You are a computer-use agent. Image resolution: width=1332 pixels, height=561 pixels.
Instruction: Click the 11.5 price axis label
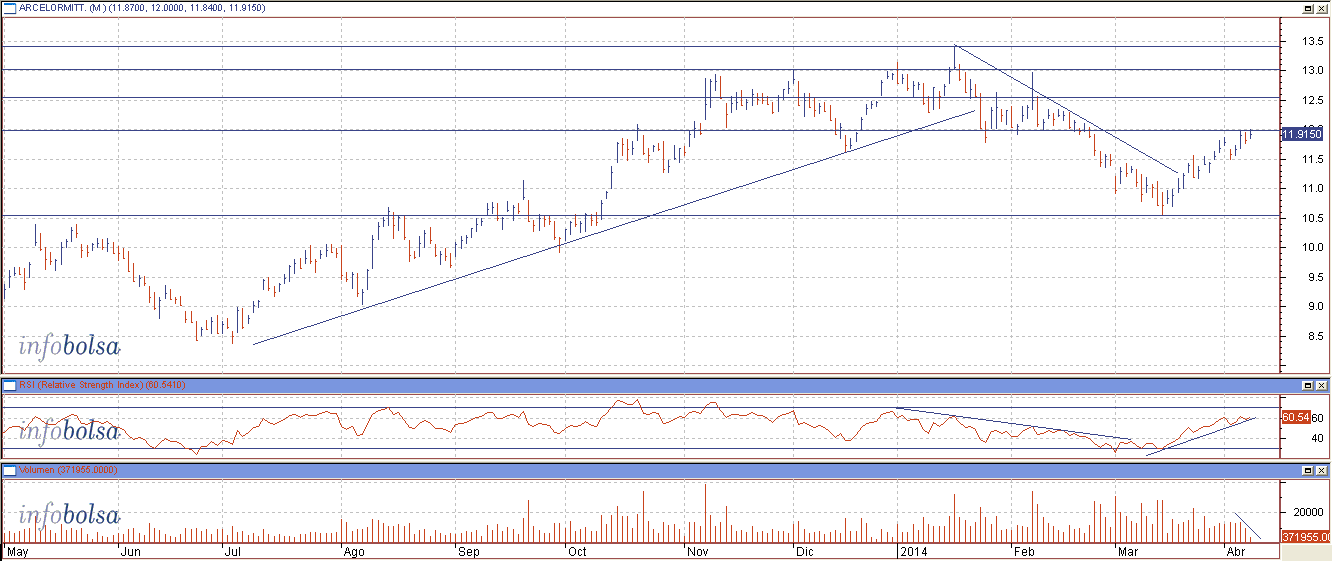coord(1311,160)
